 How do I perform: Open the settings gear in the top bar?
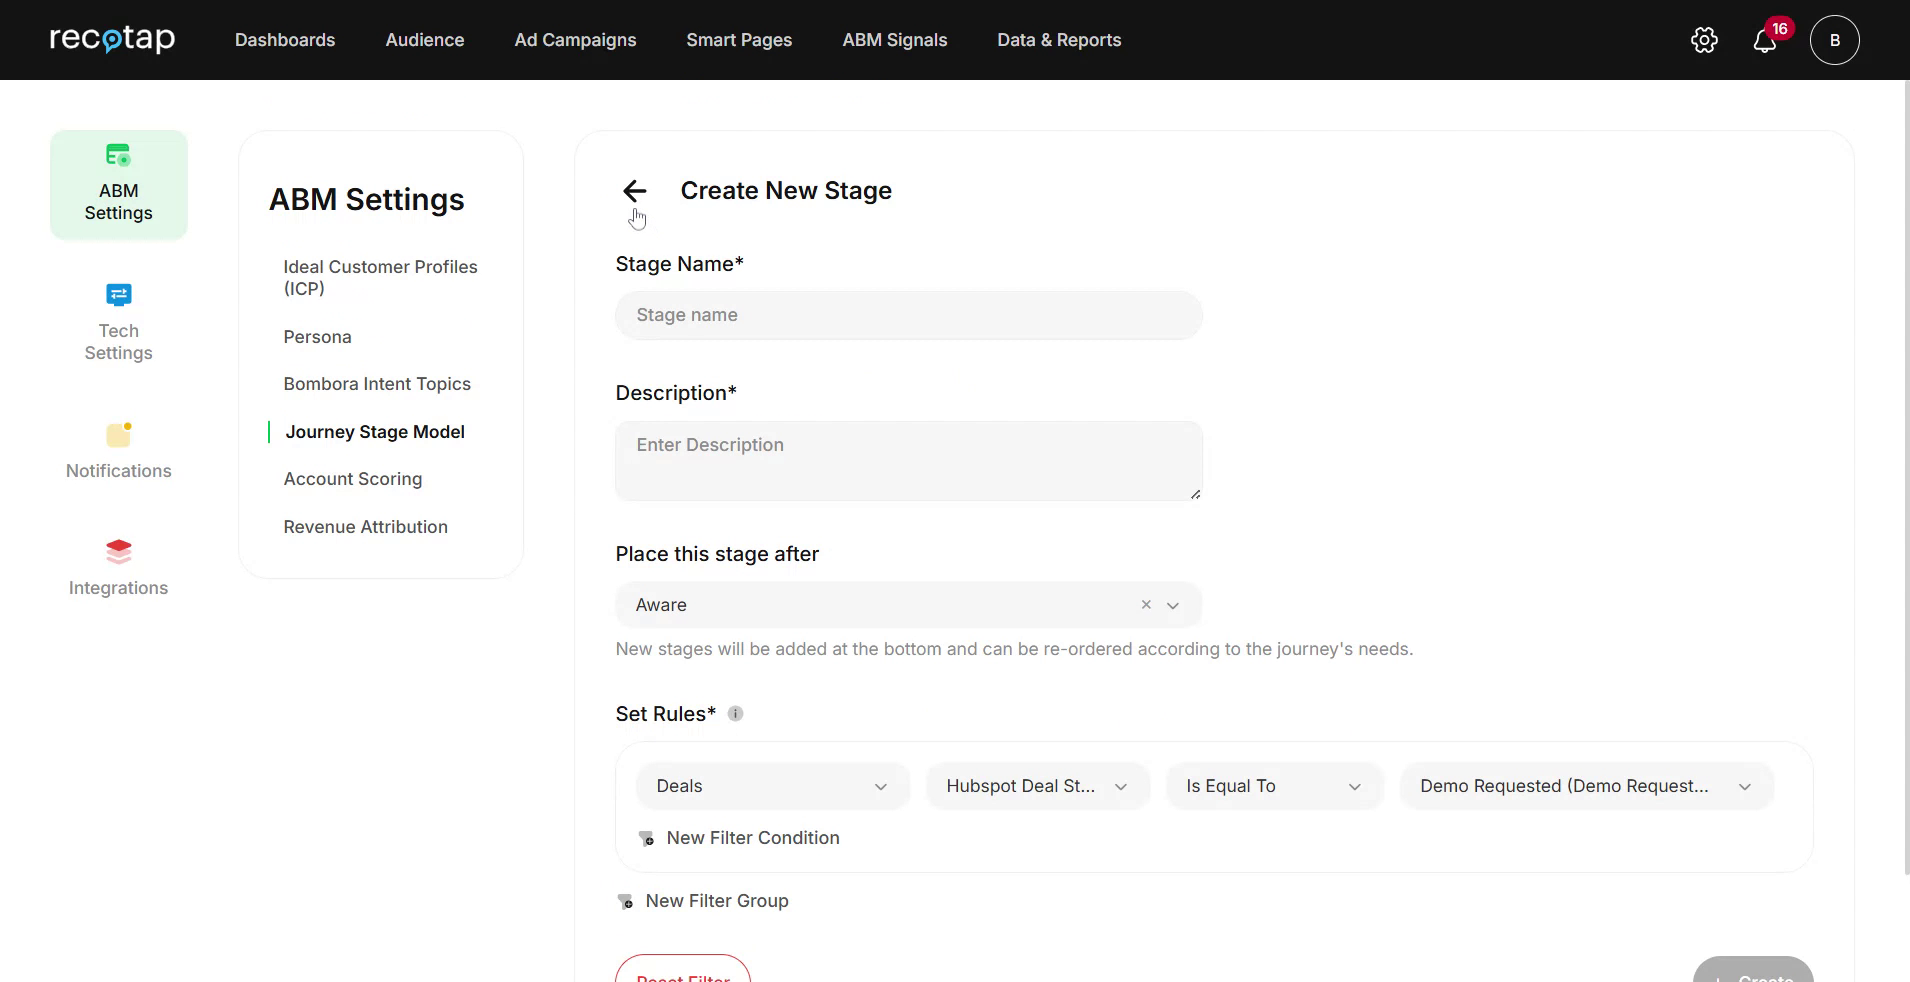[x=1704, y=40]
